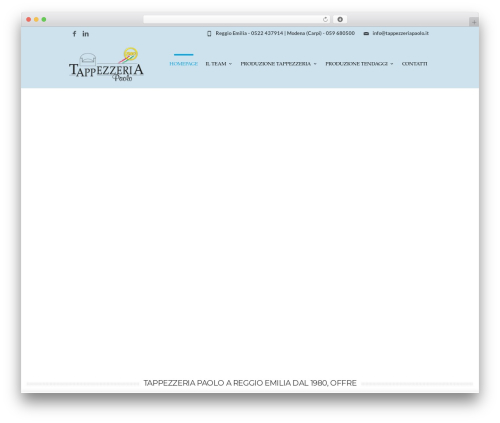Open the Produzione Tappezzeria menu
Screen dimensions: 500x423
[276, 64]
